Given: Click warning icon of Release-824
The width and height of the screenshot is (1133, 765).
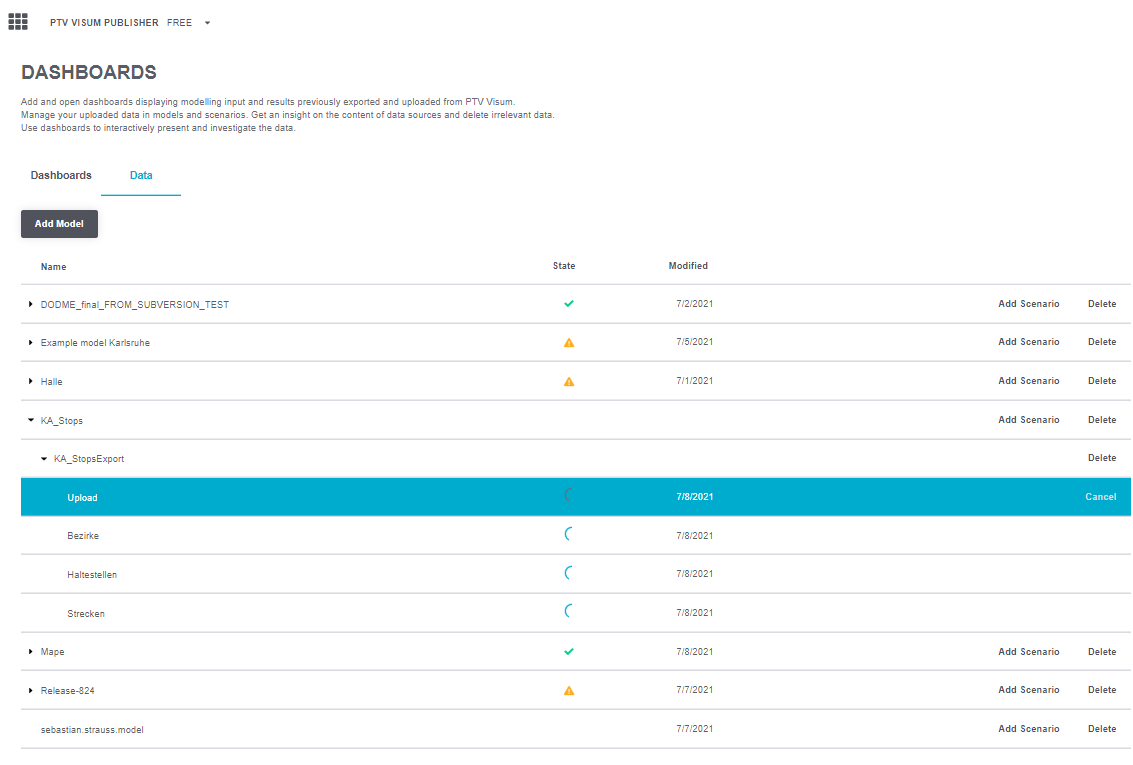Looking at the screenshot, I should click(569, 690).
